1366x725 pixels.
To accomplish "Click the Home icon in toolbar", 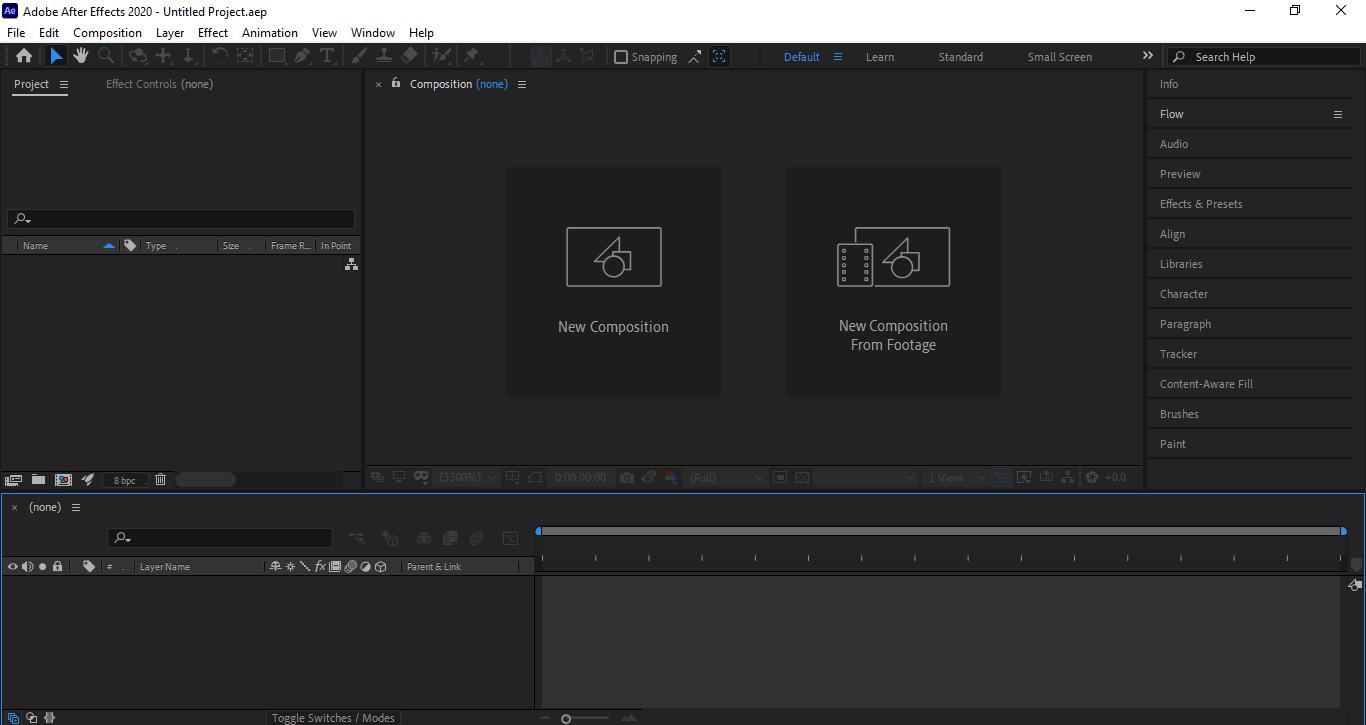I will [x=24, y=56].
